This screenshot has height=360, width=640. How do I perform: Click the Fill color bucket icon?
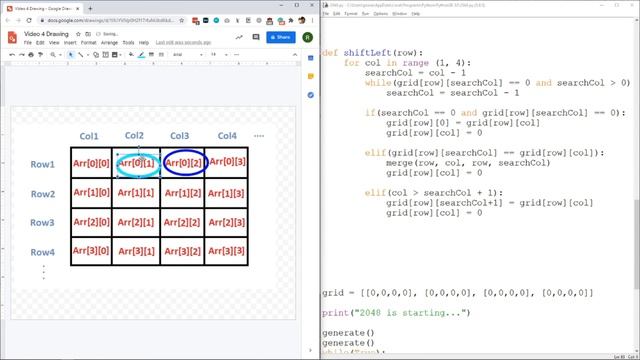[131, 55]
